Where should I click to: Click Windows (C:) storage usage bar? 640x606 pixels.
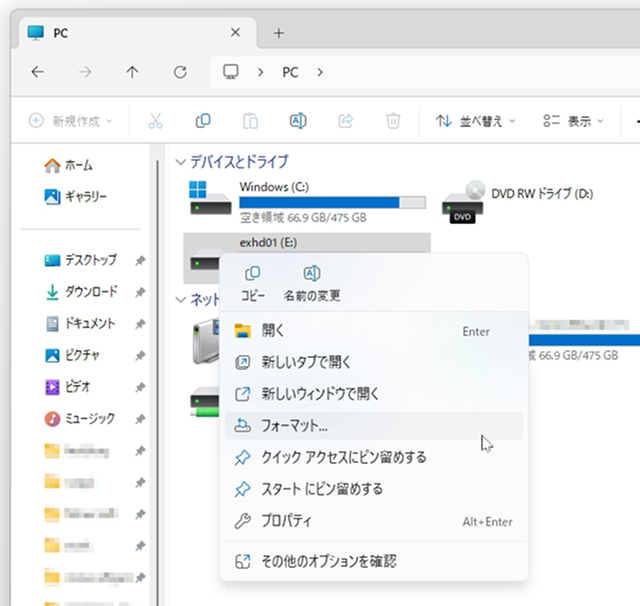pyautogui.click(x=332, y=202)
